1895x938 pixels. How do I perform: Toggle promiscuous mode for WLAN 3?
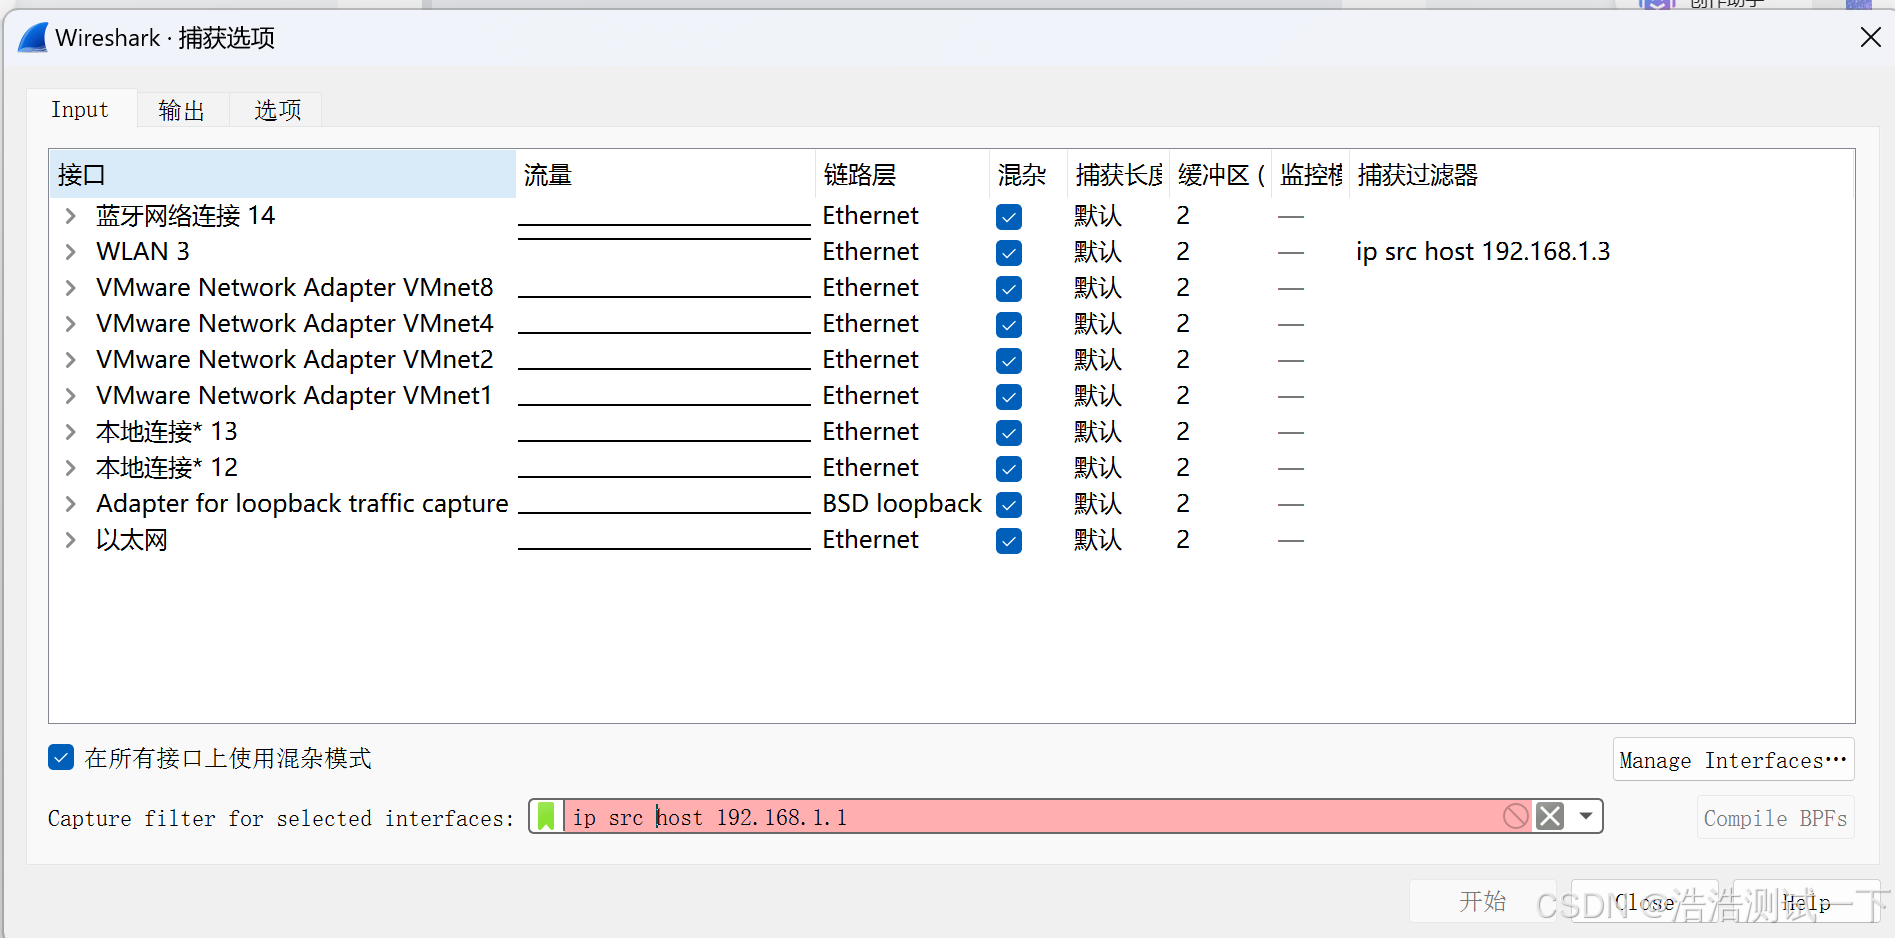tap(1009, 253)
